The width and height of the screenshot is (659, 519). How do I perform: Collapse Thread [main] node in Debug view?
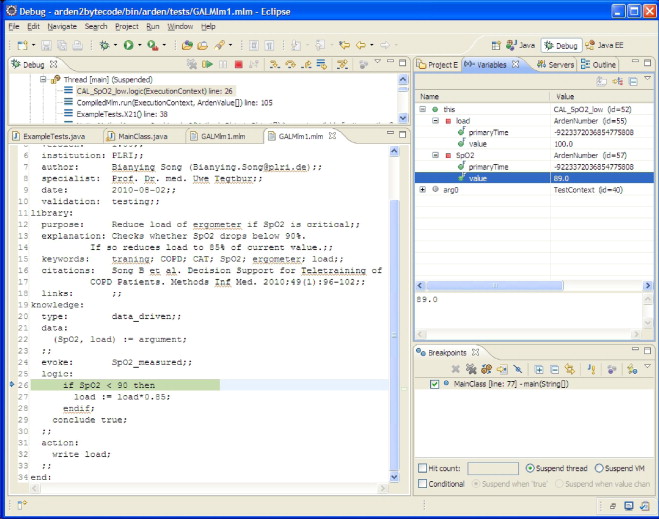click(x=43, y=79)
